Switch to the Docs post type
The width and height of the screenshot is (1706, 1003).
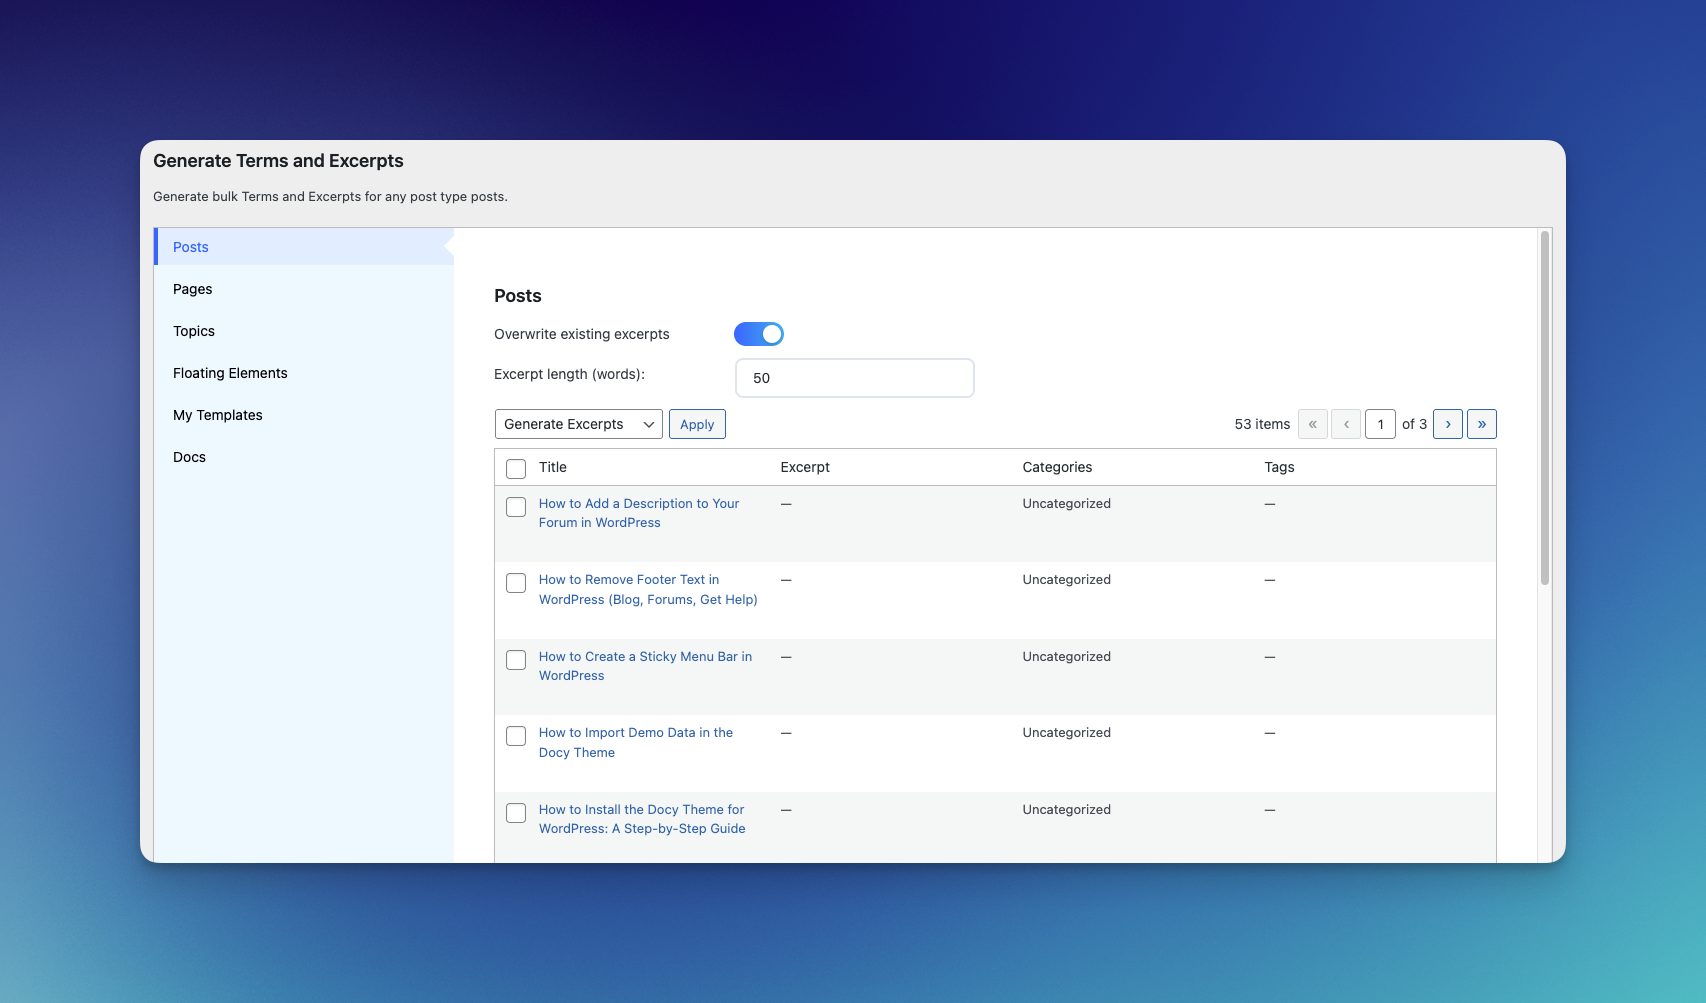click(189, 457)
